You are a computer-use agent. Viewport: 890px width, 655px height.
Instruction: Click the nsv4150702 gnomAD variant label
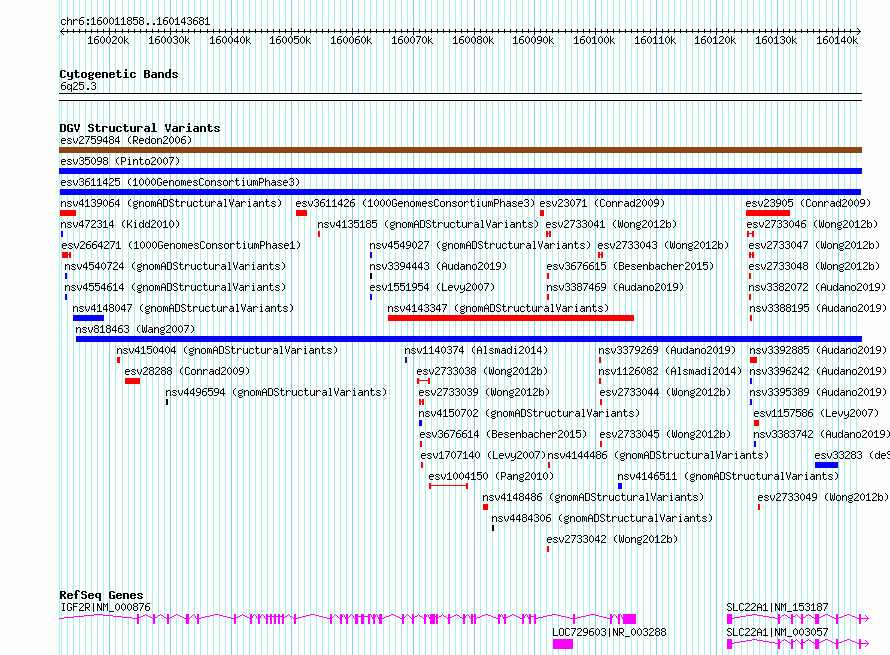529,413
